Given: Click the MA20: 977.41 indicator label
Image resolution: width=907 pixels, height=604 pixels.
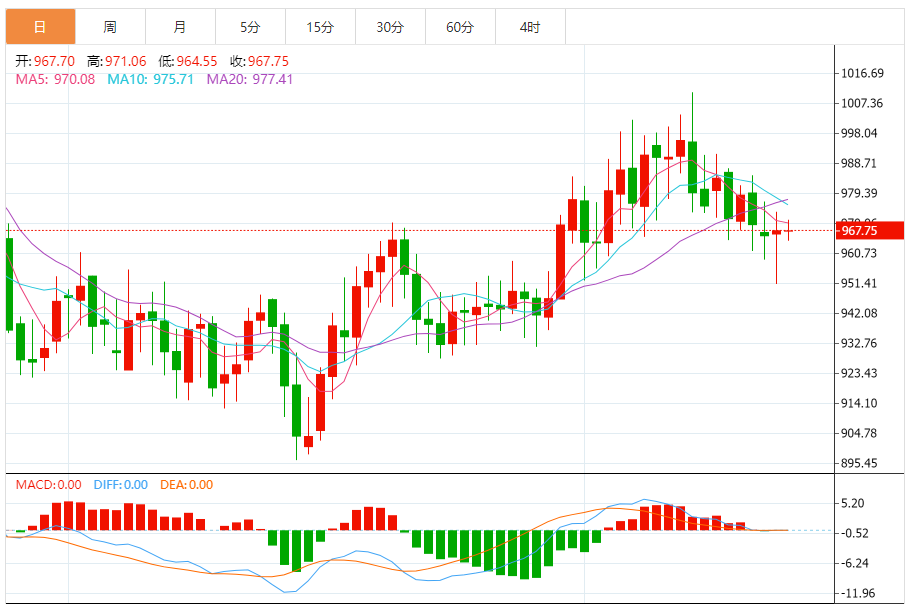Looking at the screenshot, I should (x=250, y=79).
